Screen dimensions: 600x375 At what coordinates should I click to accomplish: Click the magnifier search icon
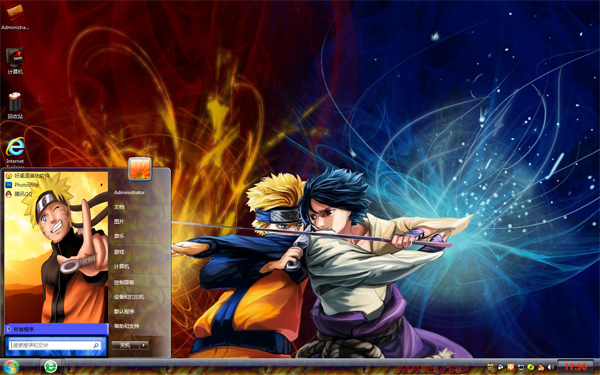pyautogui.click(x=96, y=345)
